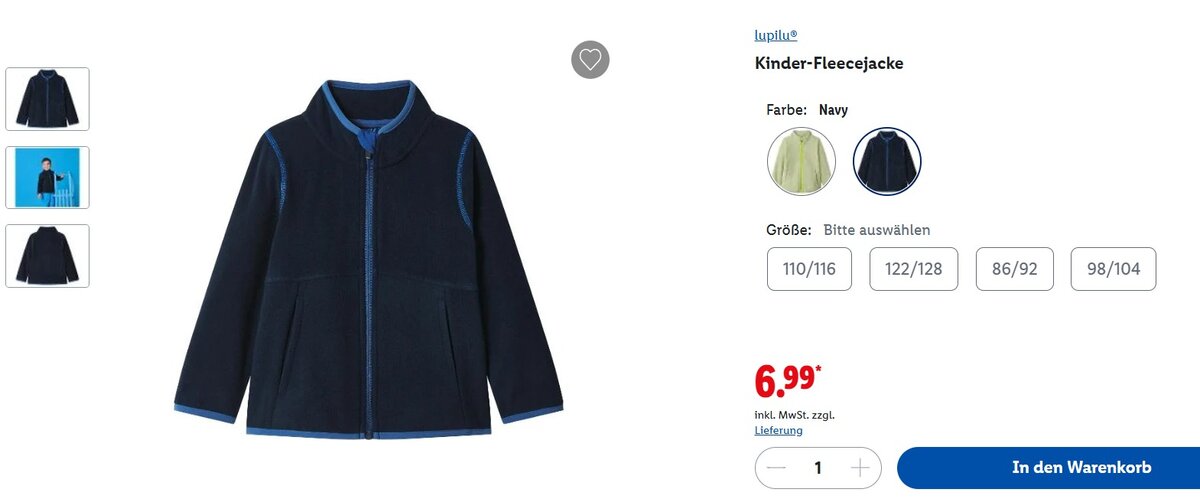The width and height of the screenshot is (1200, 499).
Task: Increase quantity with the plus icon
Action: point(860,467)
